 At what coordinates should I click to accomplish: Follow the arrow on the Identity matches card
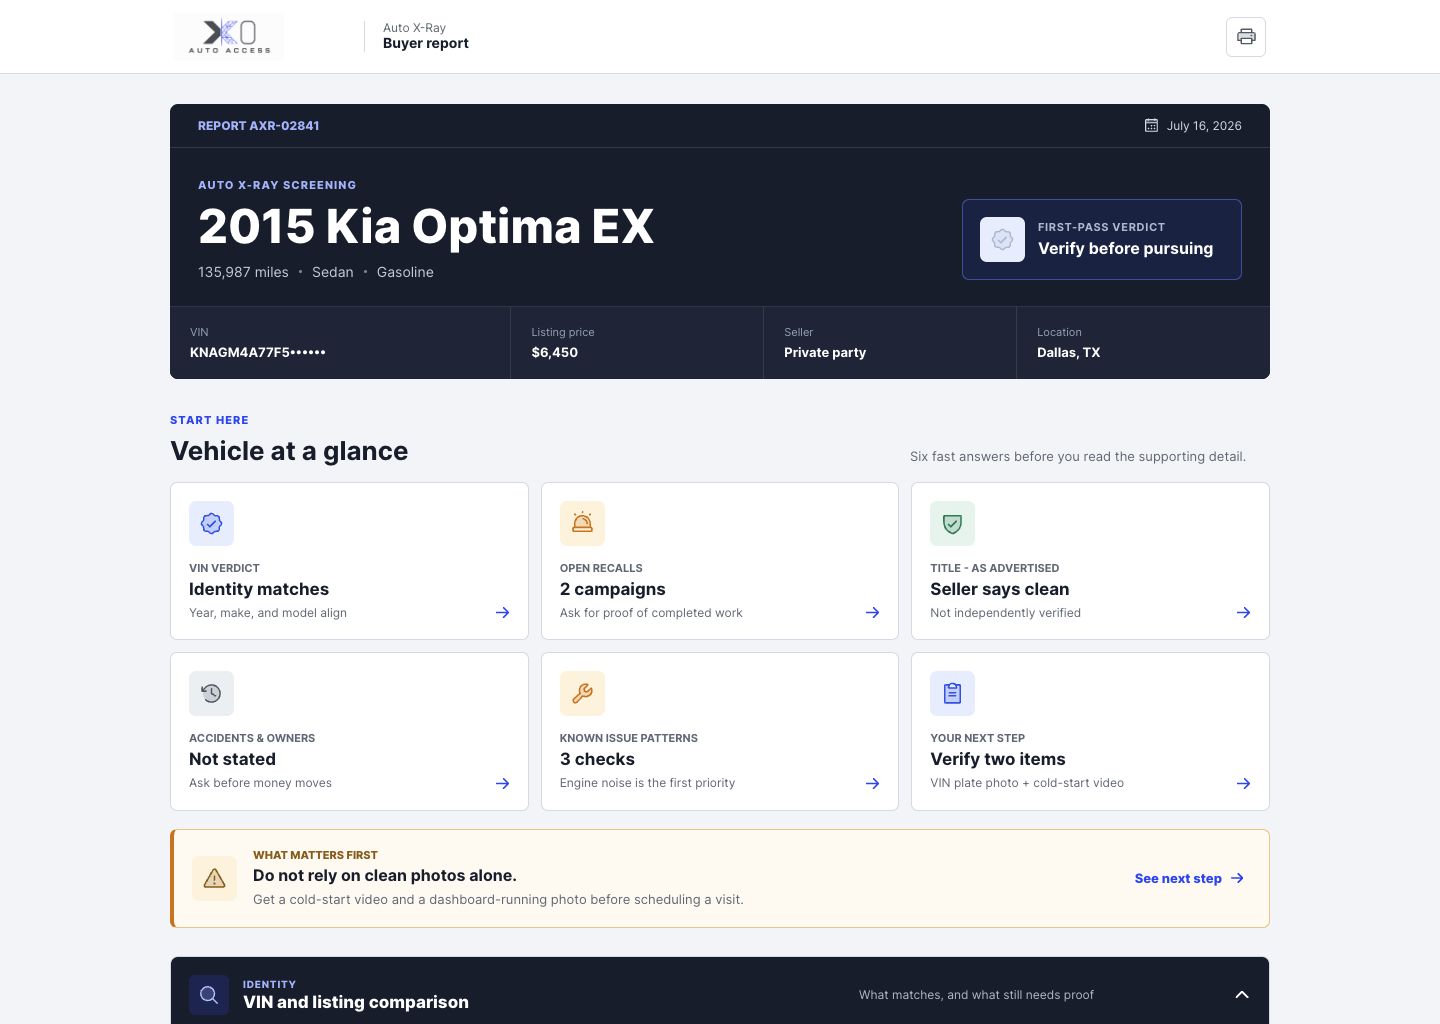[502, 613]
